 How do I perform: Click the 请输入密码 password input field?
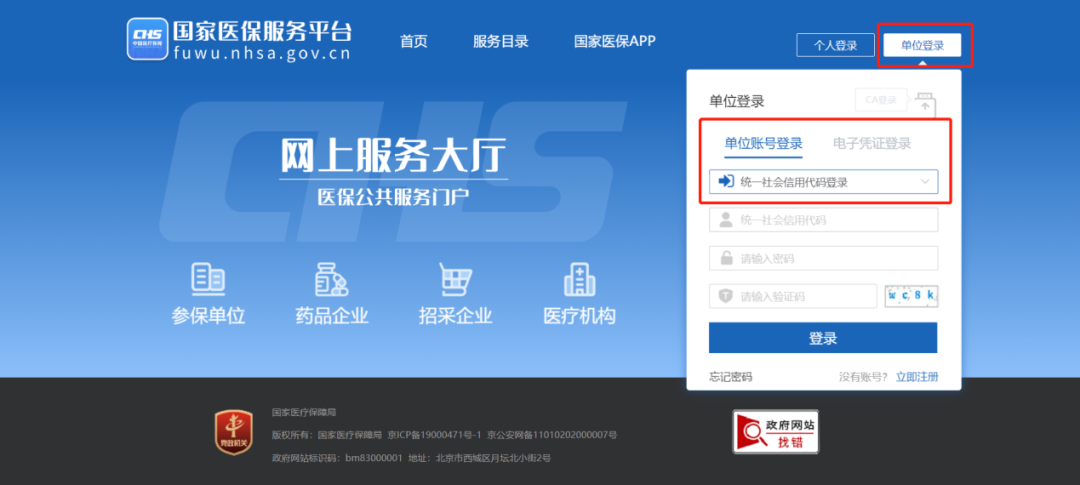tap(823, 258)
